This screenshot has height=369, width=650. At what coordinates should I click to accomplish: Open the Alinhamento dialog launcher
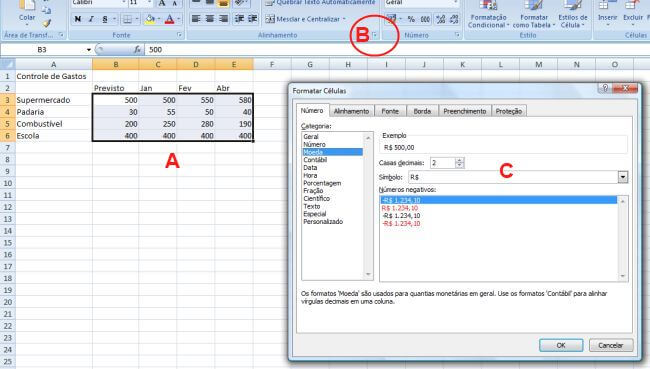(374, 35)
